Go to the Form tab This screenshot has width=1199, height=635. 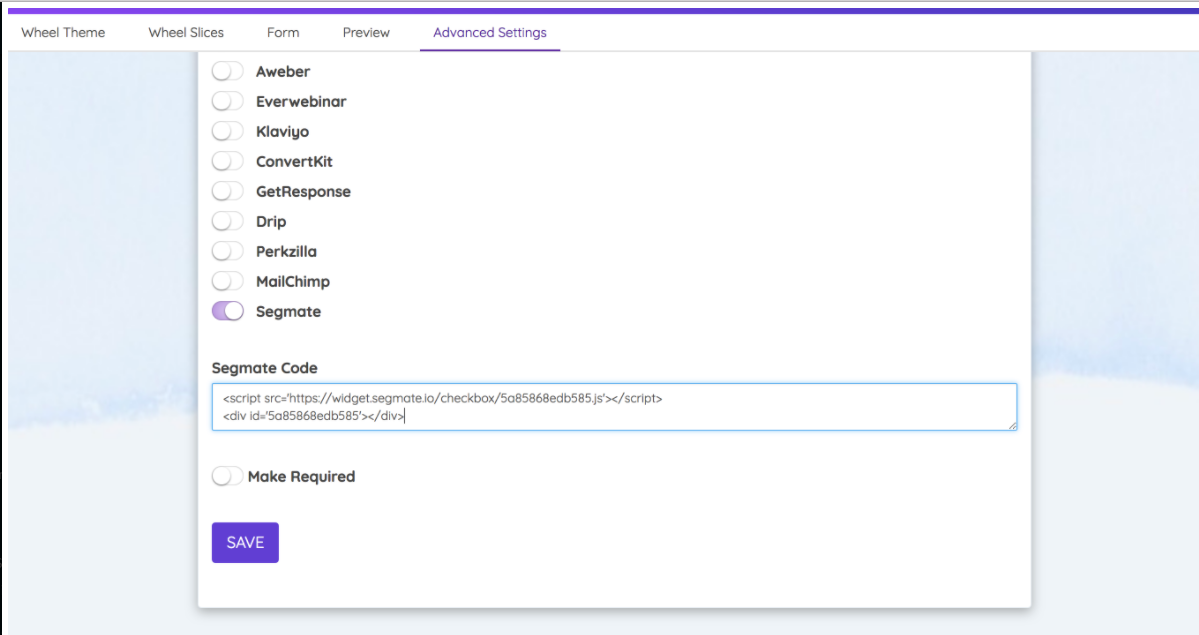(283, 32)
